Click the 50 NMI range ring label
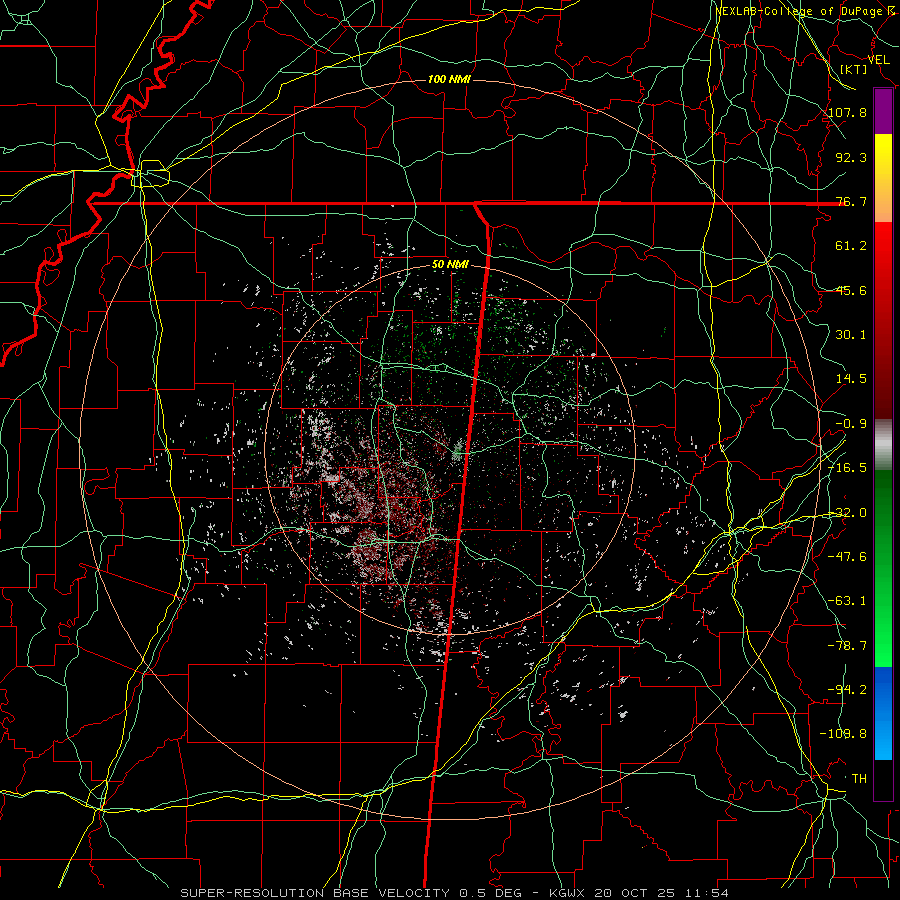 click(450, 265)
